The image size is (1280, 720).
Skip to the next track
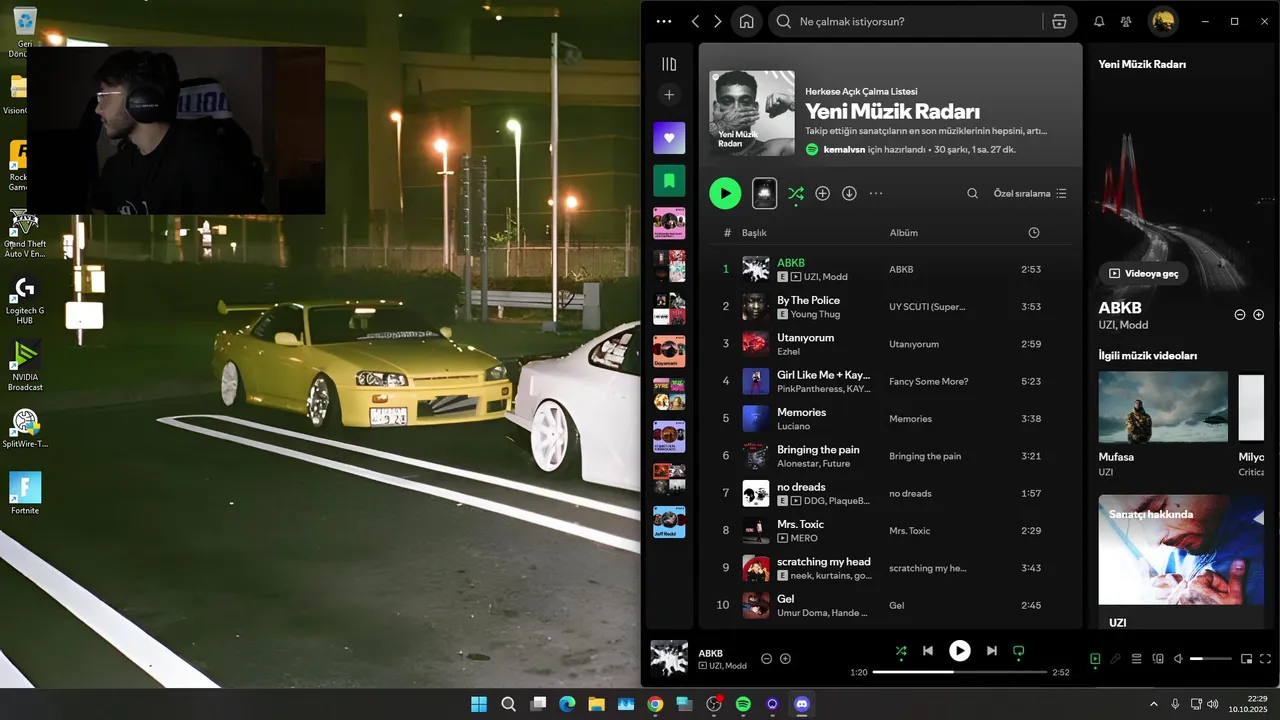coord(991,651)
